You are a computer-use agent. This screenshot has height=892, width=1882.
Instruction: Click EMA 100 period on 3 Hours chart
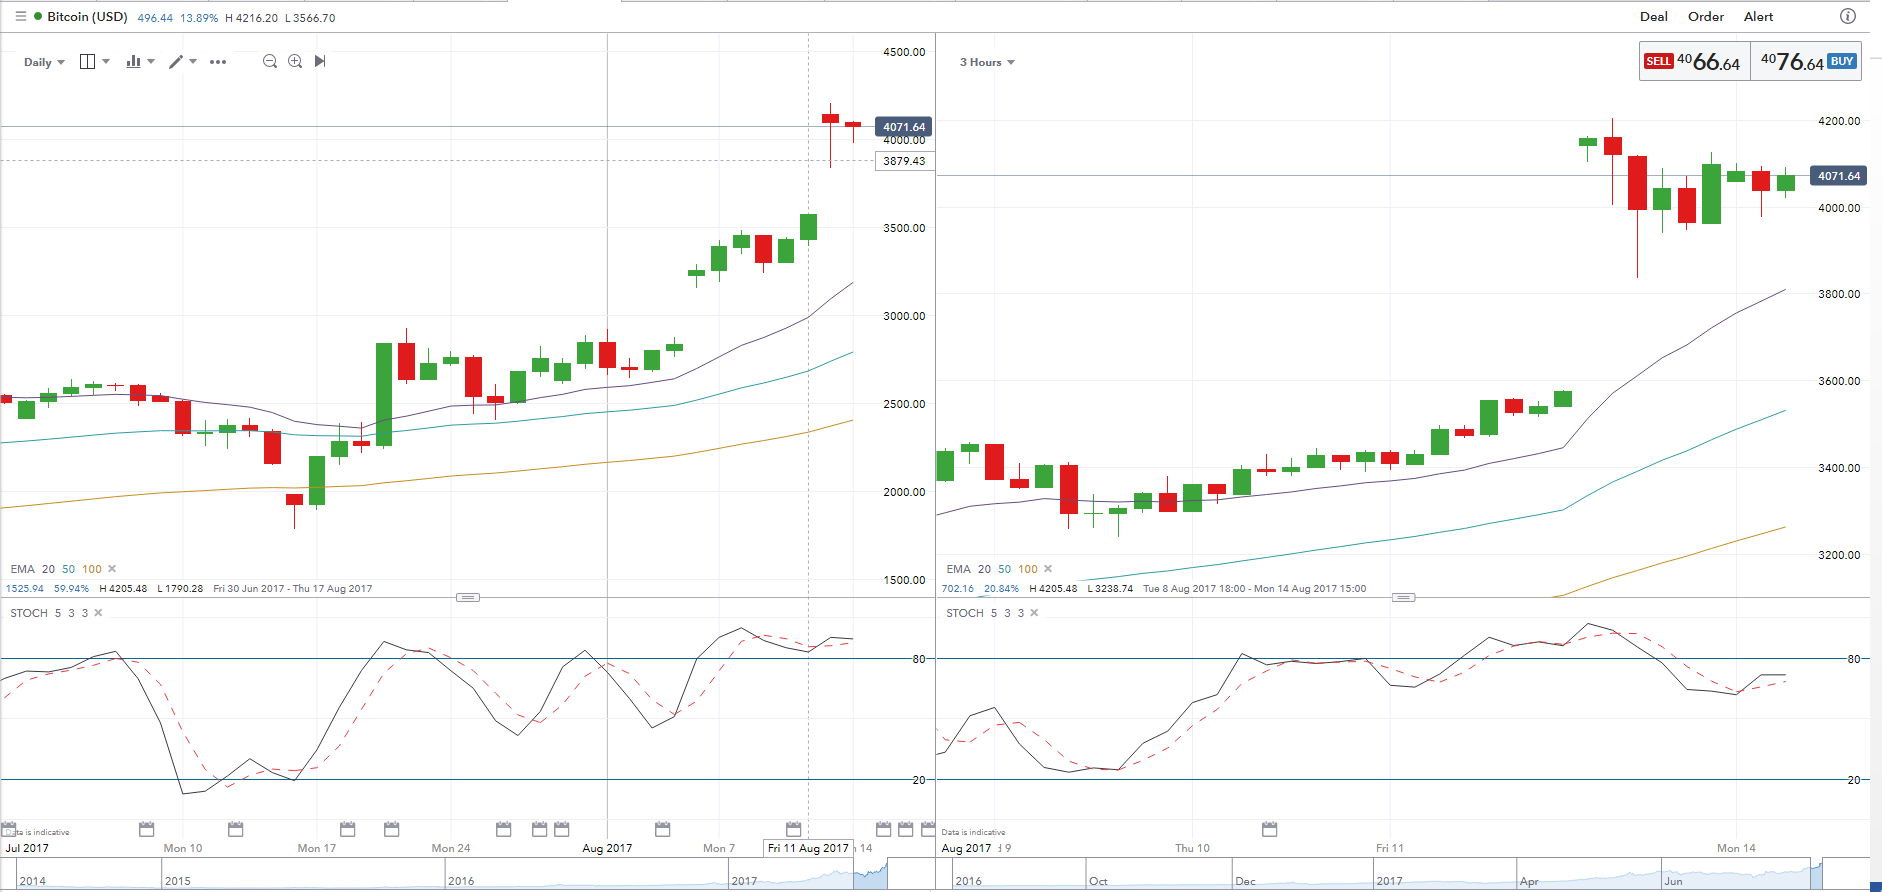click(1028, 569)
